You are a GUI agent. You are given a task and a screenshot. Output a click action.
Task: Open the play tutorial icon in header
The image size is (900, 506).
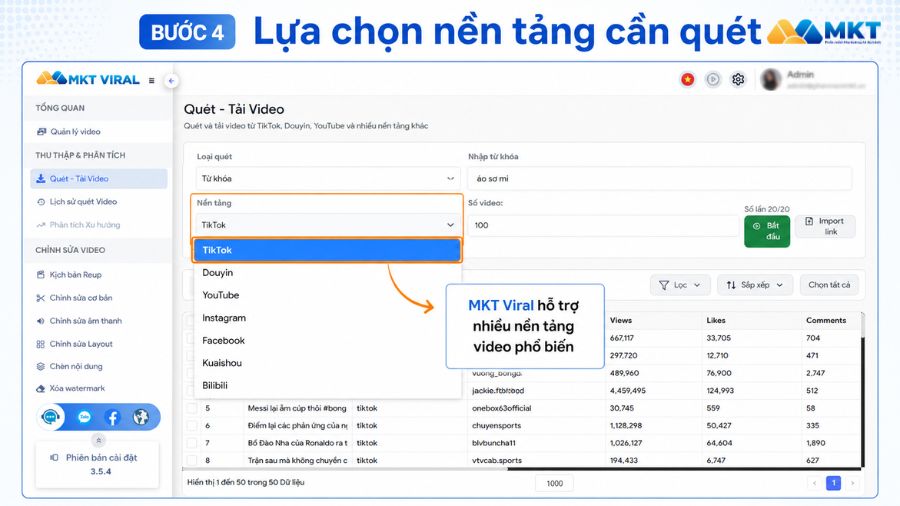pyautogui.click(x=712, y=79)
